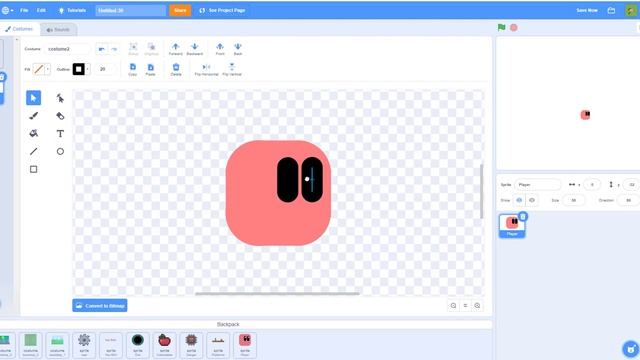The width and height of the screenshot is (640, 360).
Task: Switch to the Sounds tab
Action: (58, 29)
